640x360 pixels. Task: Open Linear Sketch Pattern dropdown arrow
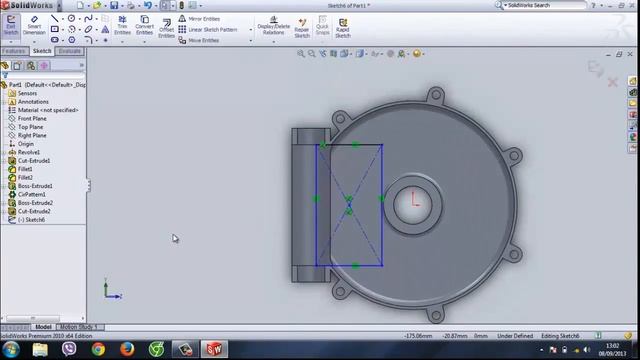point(251,29)
